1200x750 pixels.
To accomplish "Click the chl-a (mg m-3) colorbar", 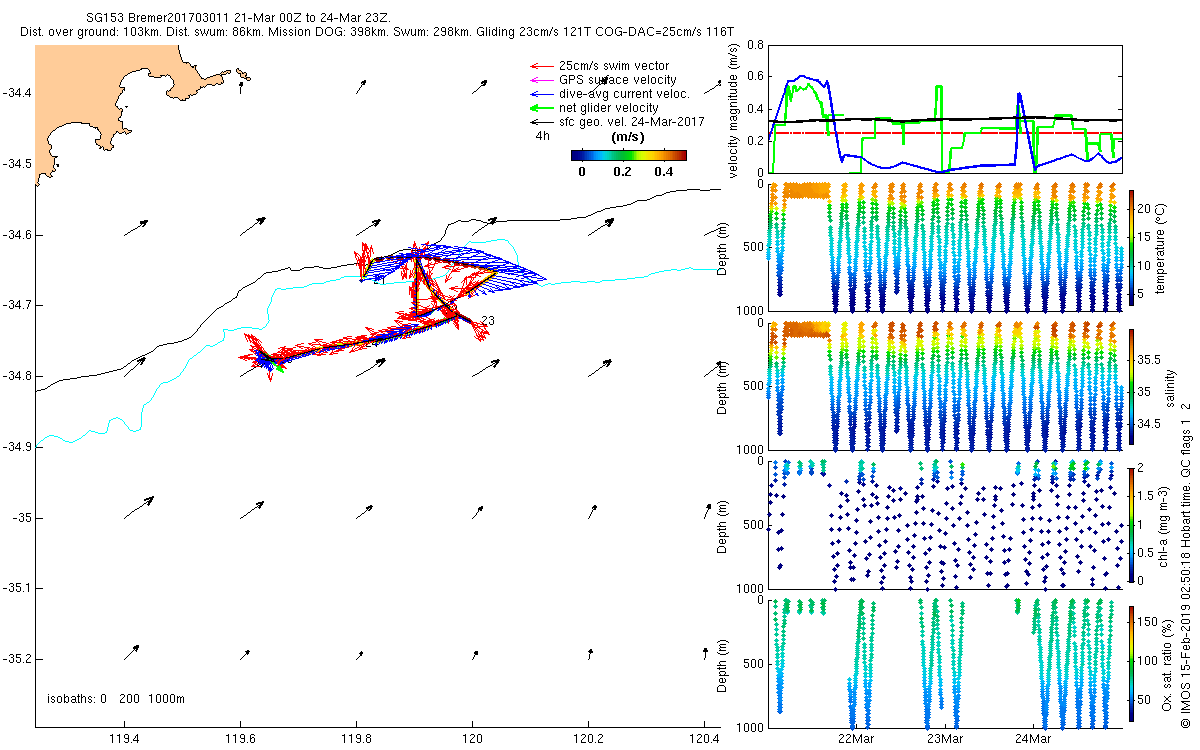I will coord(1131,523).
